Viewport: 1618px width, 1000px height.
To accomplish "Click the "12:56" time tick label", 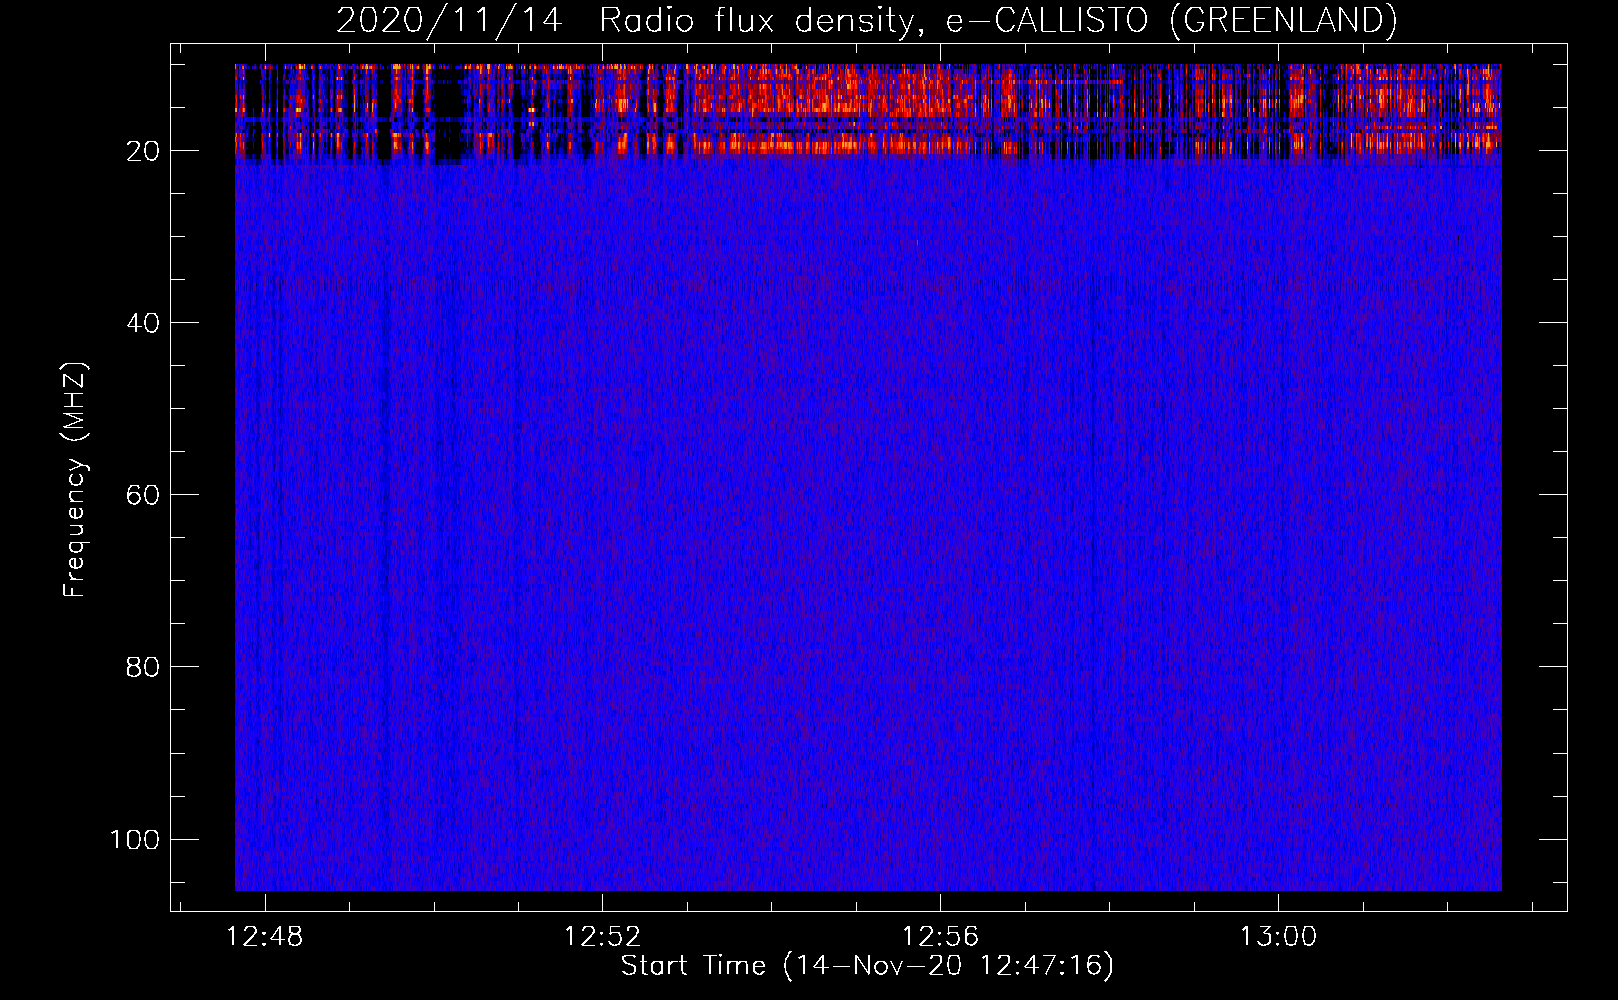I will click(940, 937).
